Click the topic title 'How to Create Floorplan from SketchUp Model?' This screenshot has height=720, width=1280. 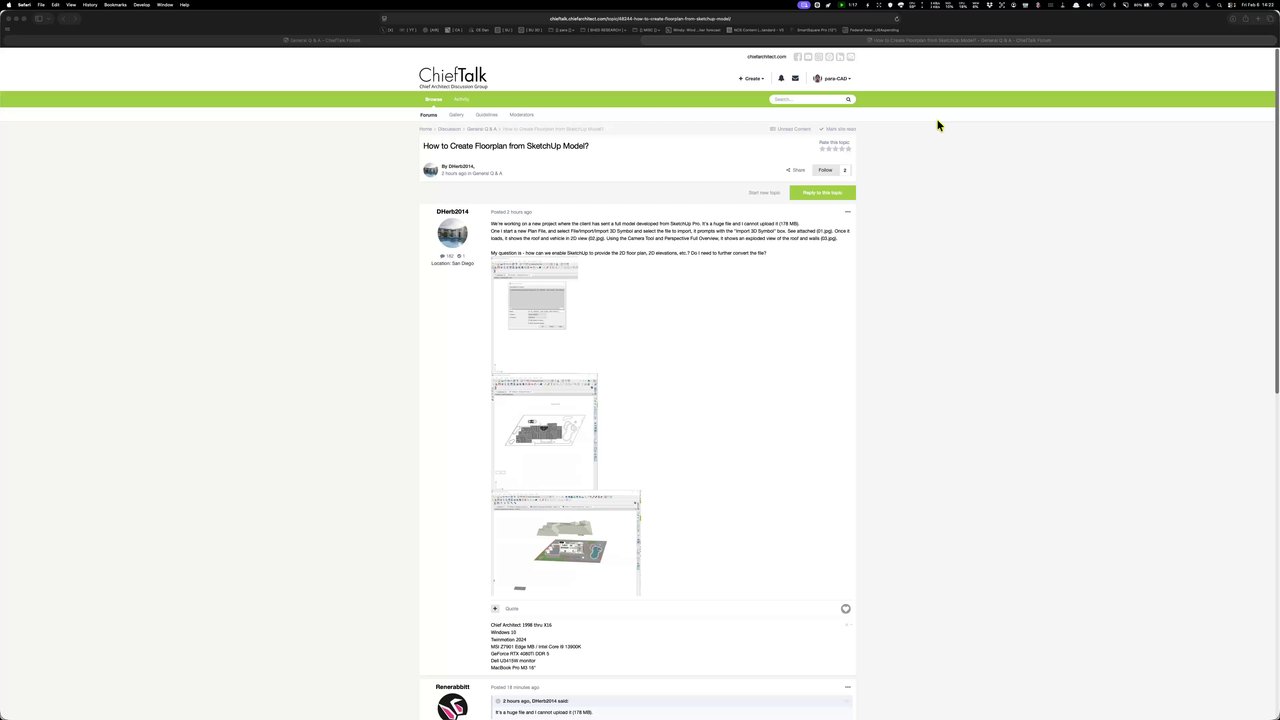(x=506, y=146)
